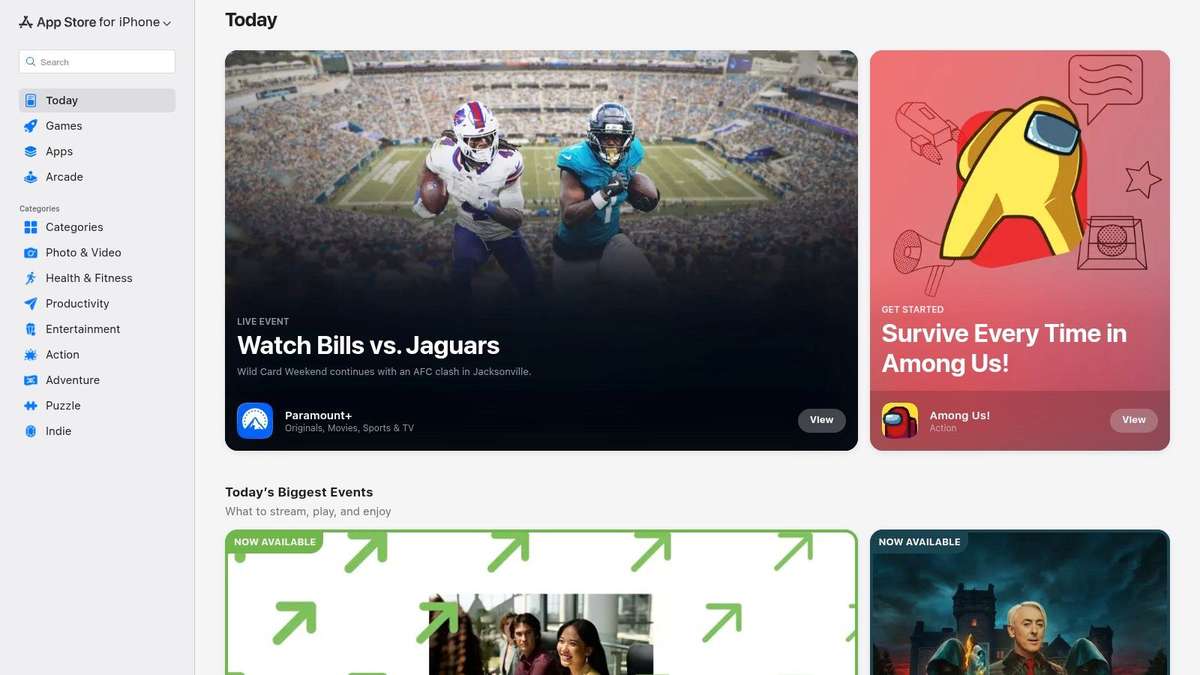Select the Today menu item
1200x675 pixels.
coord(97,100)
